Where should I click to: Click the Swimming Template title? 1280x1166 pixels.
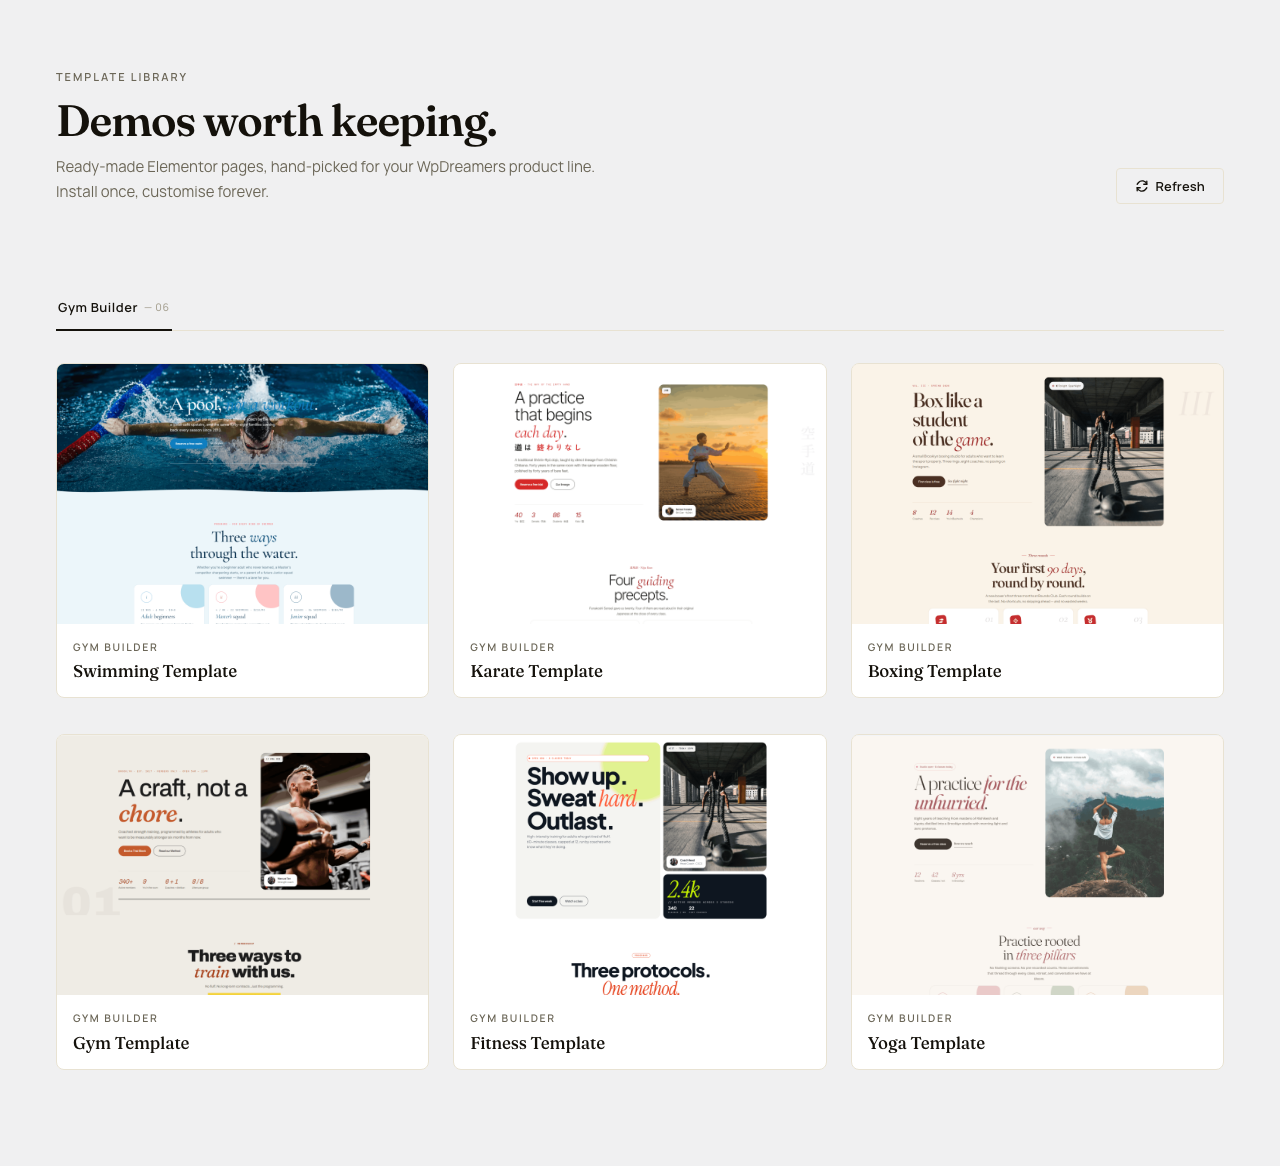tap(155, 671)
